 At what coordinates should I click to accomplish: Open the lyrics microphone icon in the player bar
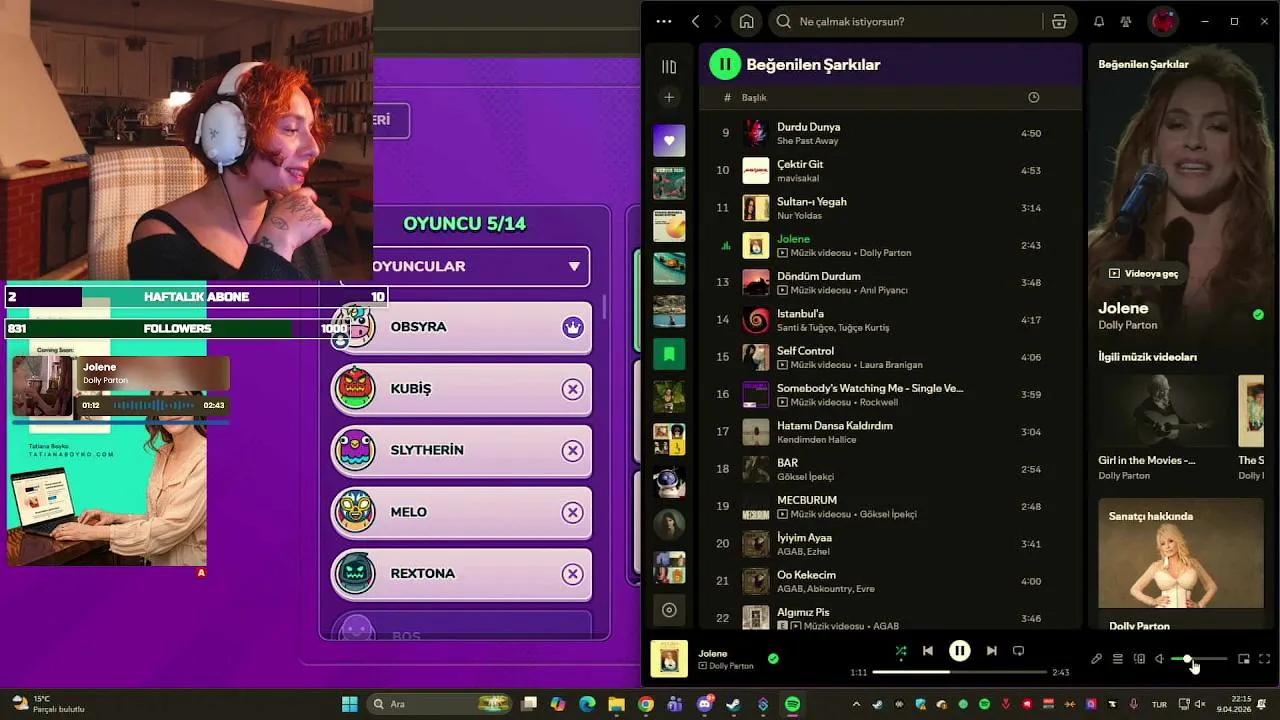tap(1096, 659)
